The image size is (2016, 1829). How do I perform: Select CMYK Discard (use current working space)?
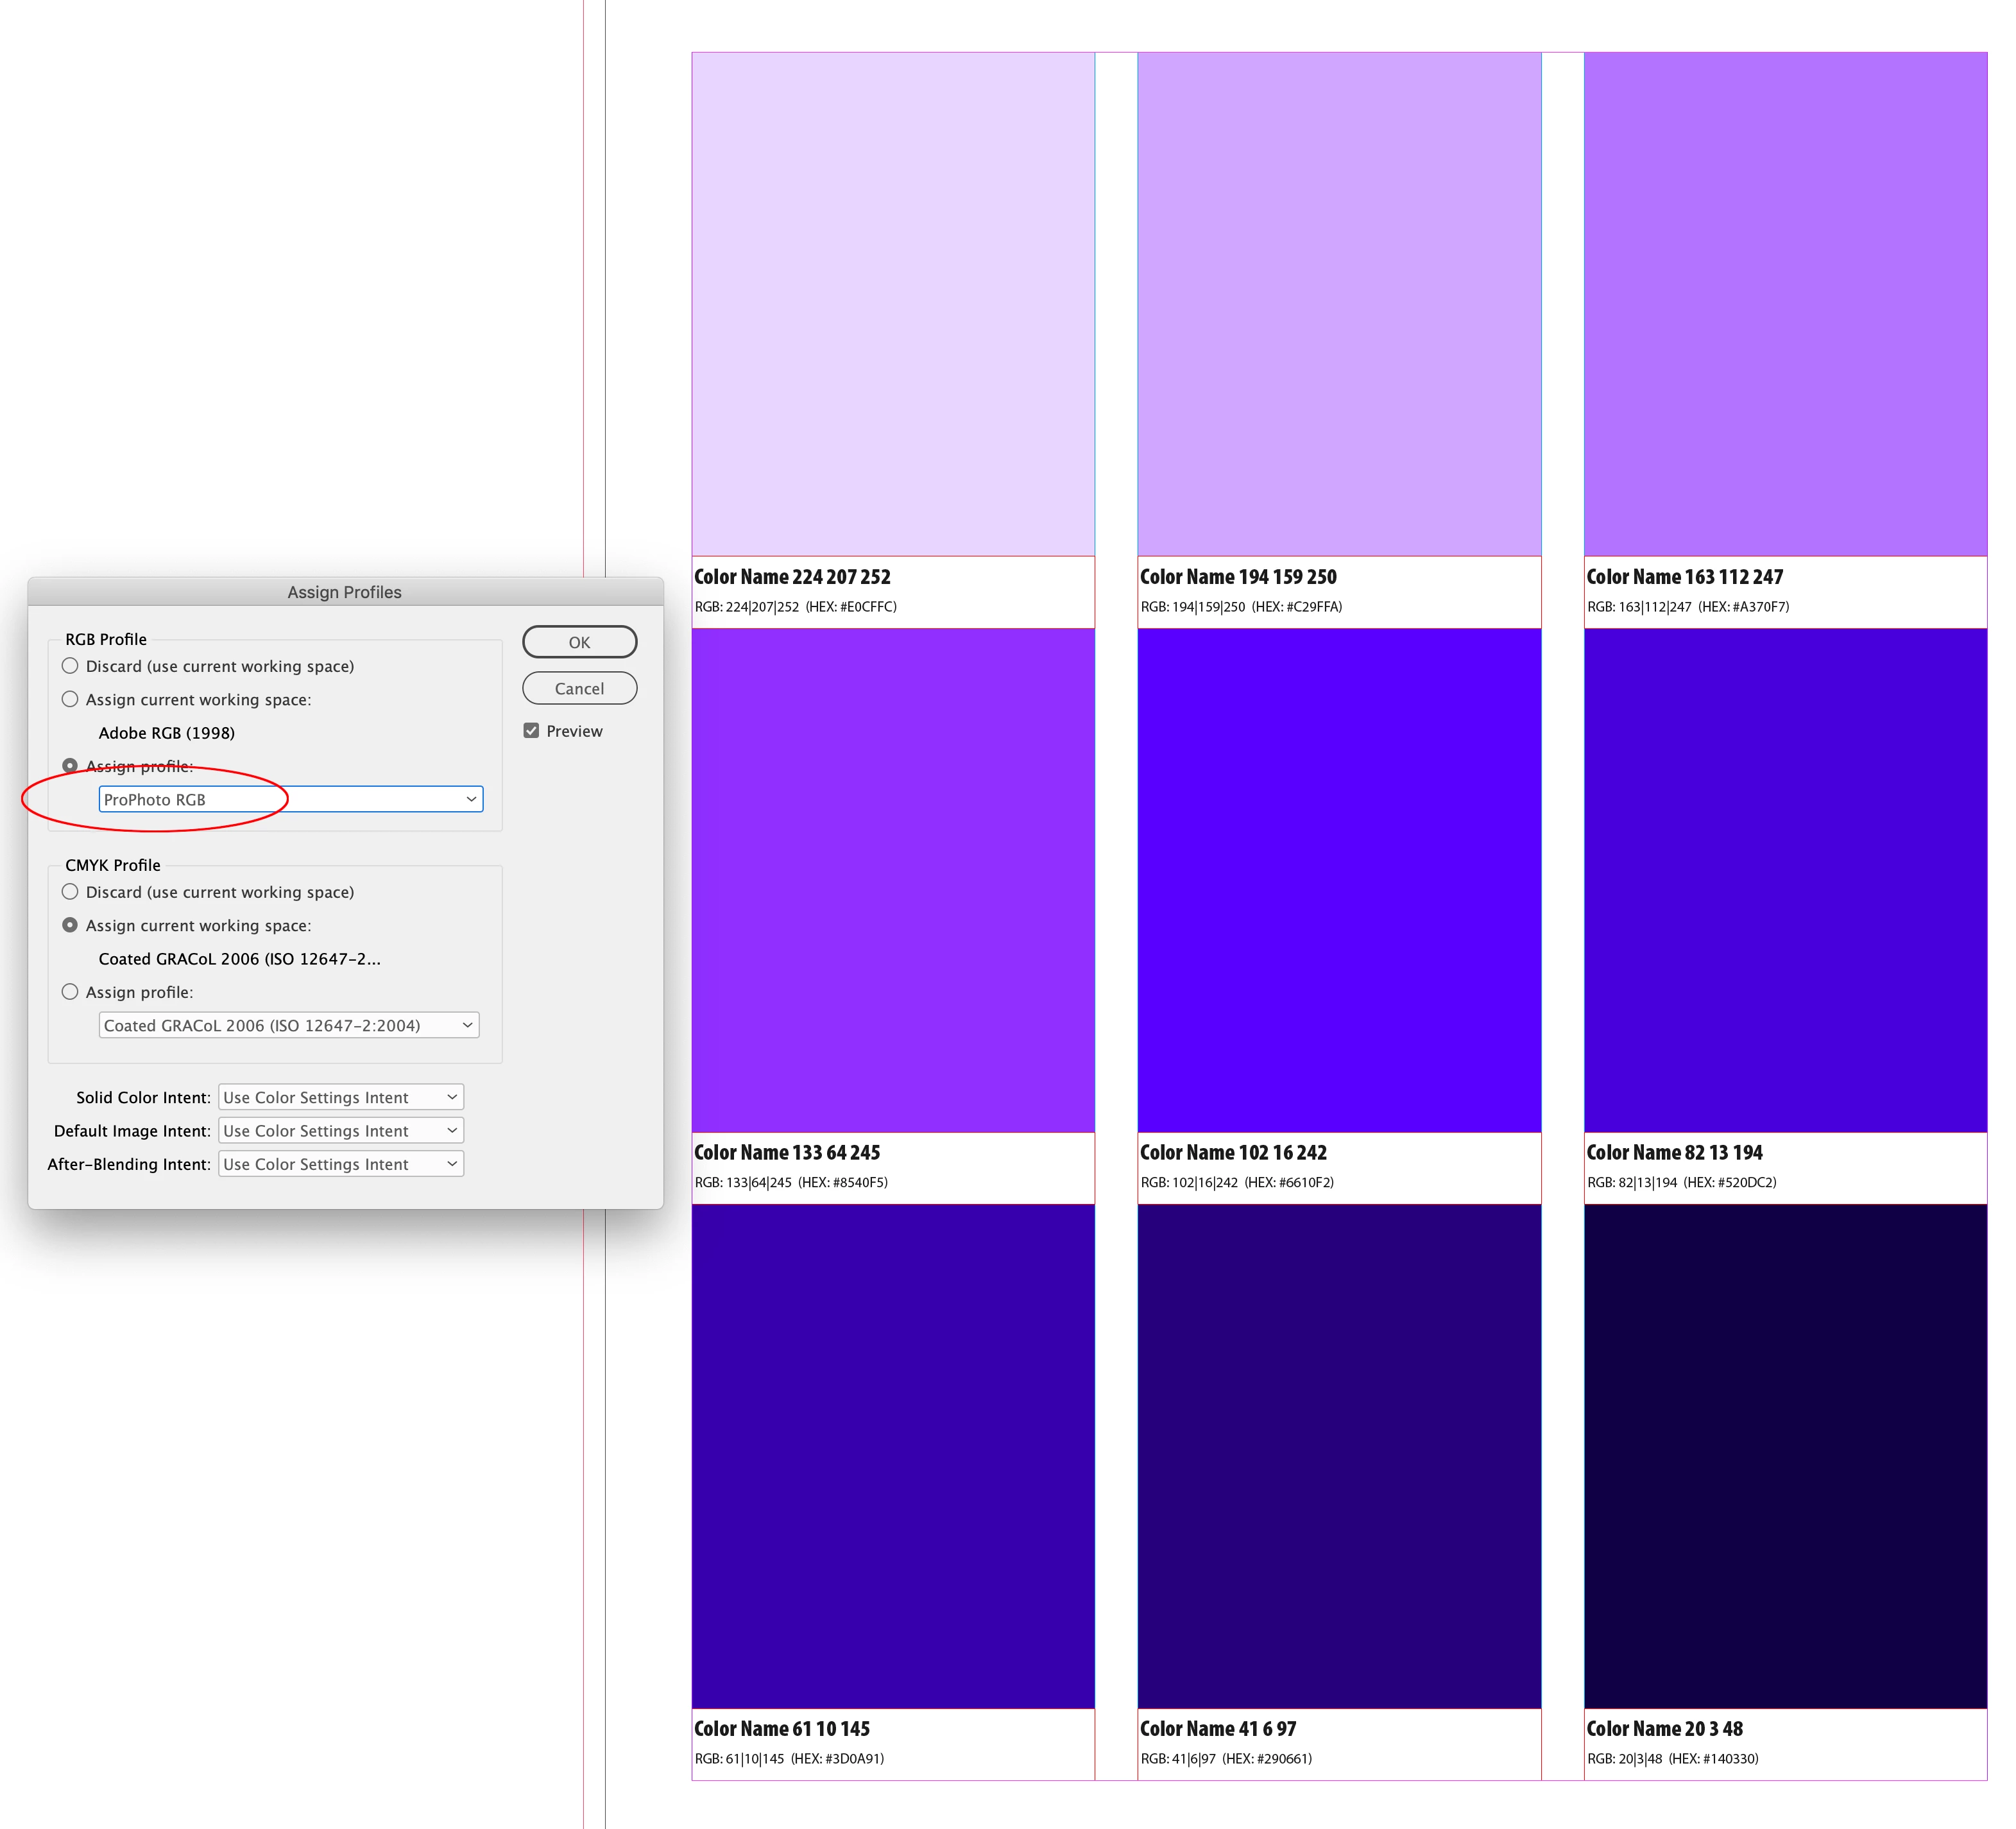pyautogui.click(x=70, y=892)
